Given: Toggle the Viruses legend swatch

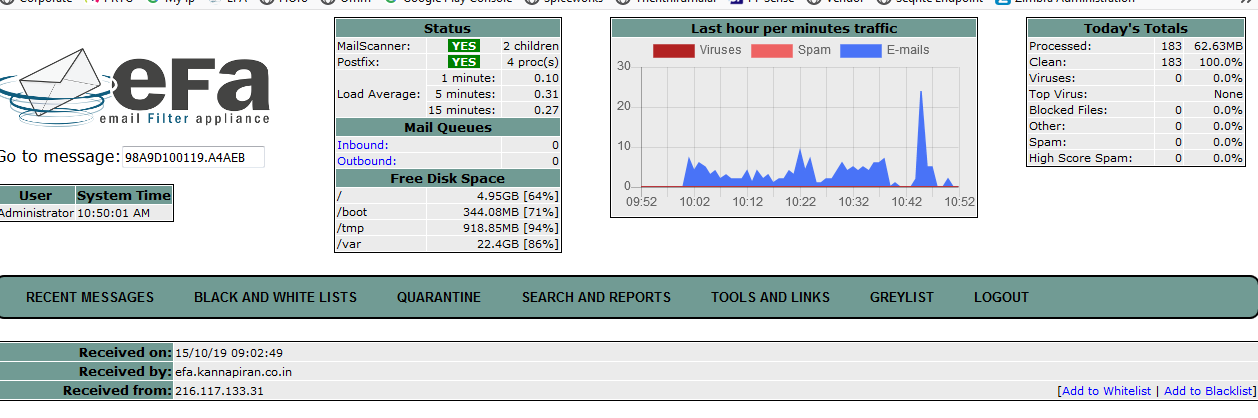Looking at the screenshot, I should pos(673,50).
